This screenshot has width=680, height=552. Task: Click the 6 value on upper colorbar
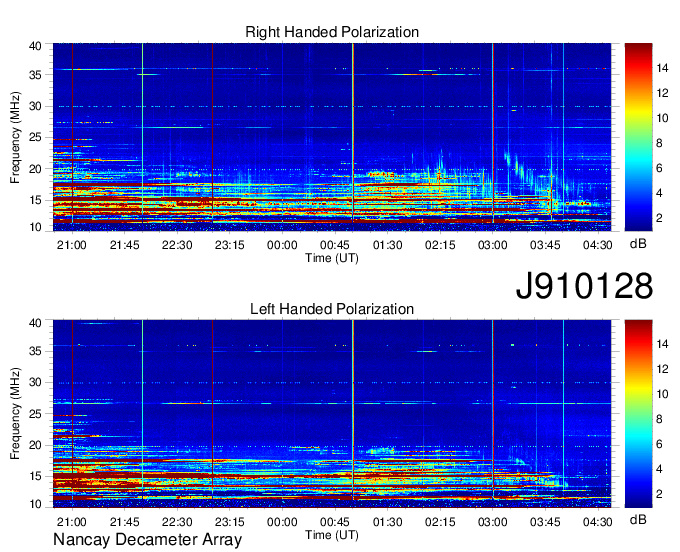(660, 168)
